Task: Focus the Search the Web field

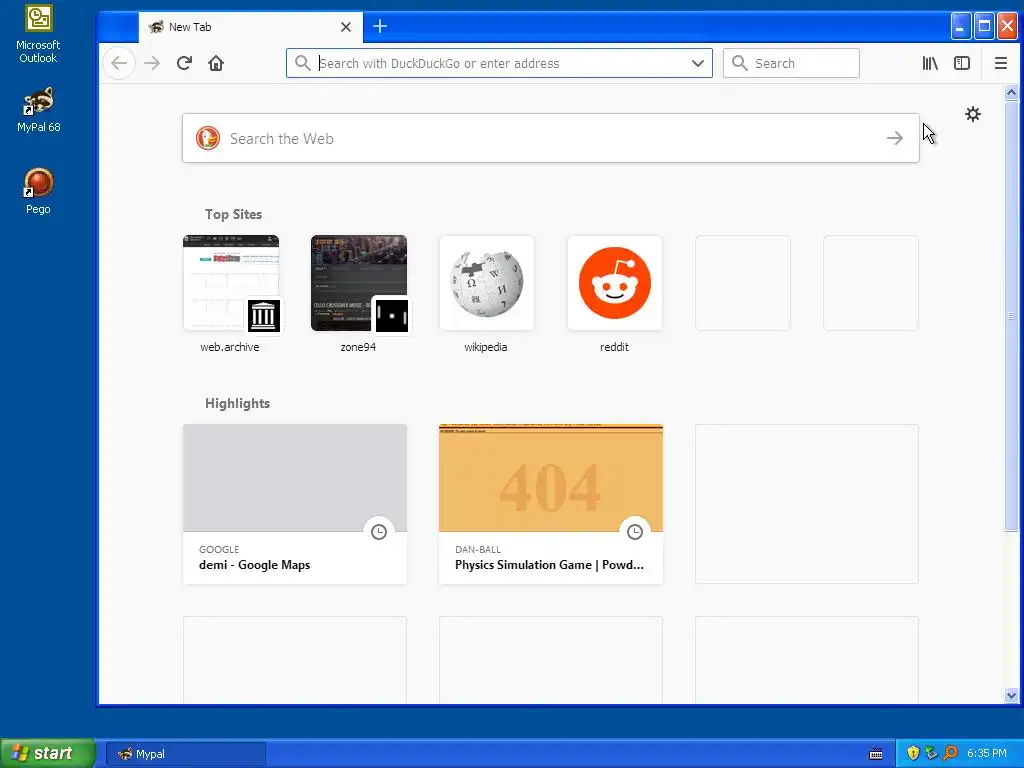Action: [551, 138]
